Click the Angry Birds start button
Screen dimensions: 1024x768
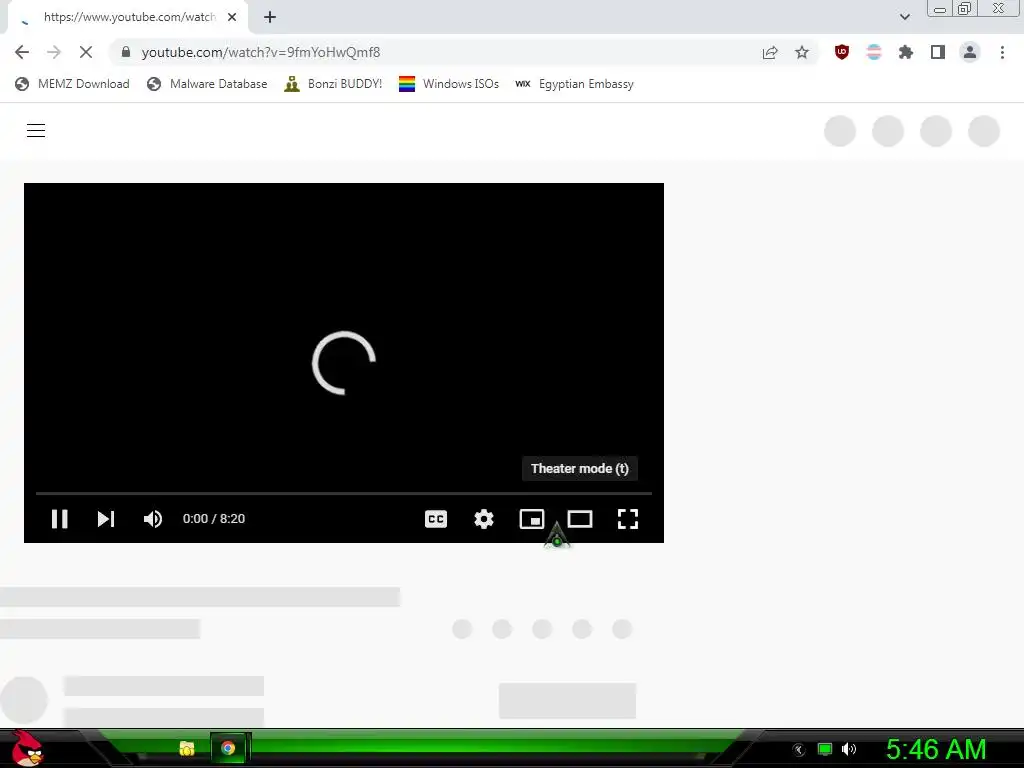pos(26,748)
